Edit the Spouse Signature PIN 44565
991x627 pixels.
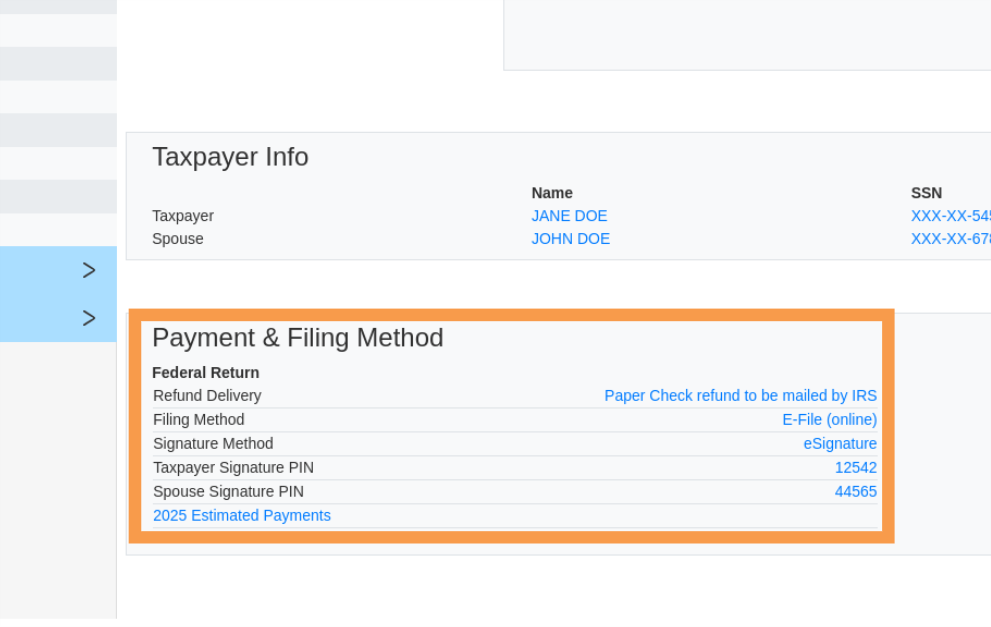coord(856,491)
